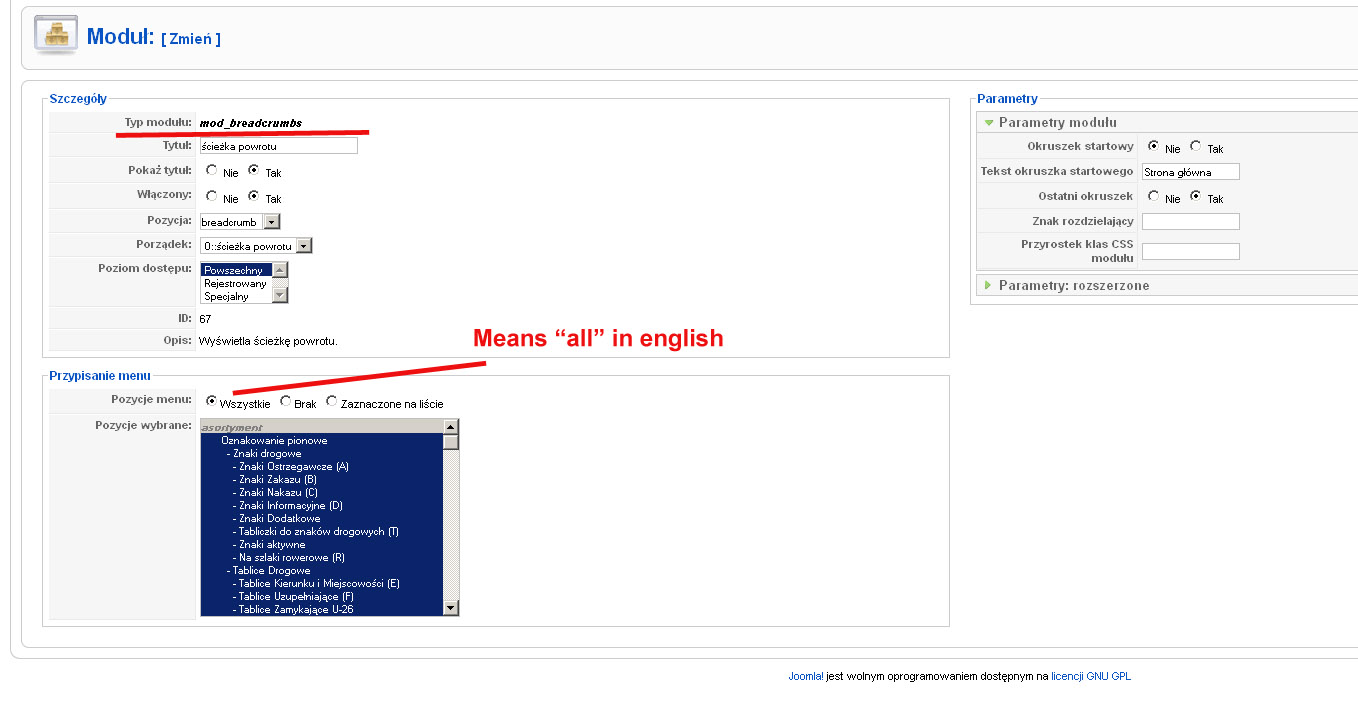1358x724 pixels.
Task: Set Włączony to Nie
Action: (212, 196)
